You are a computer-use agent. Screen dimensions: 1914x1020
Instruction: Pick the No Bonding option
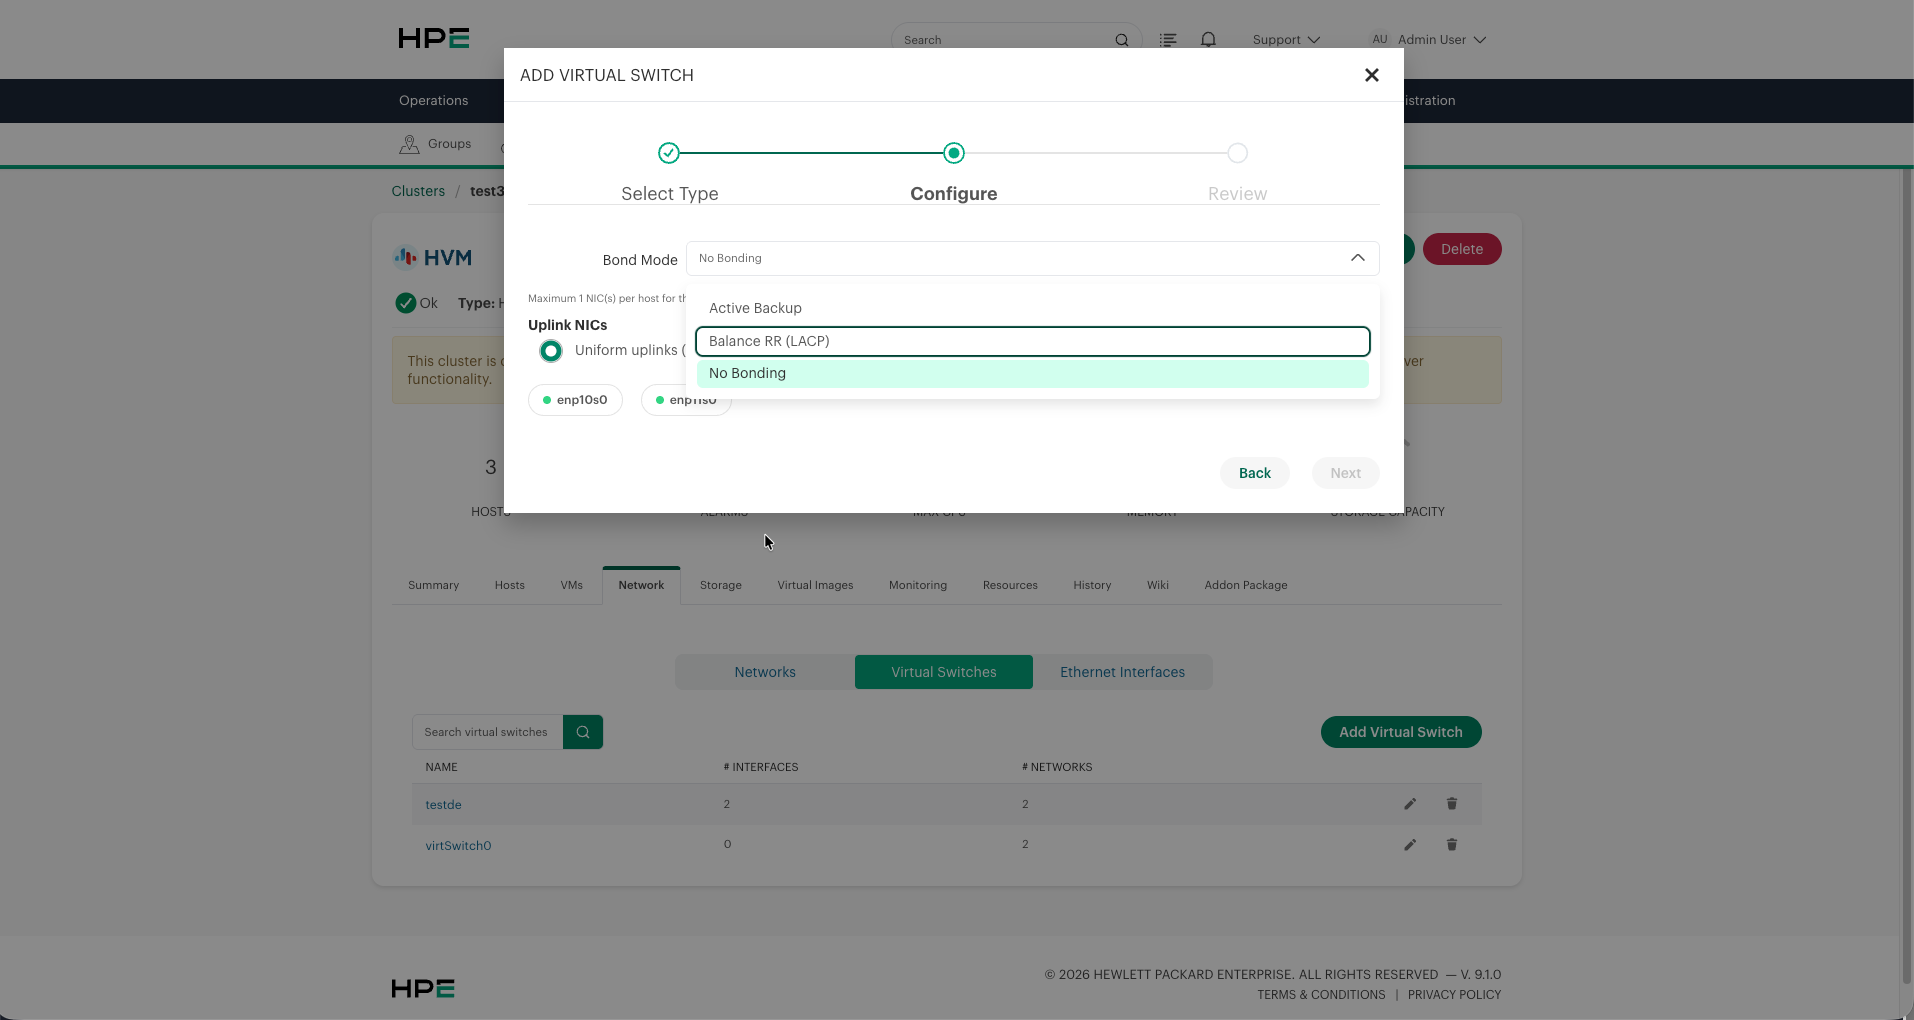point(1032,373)
